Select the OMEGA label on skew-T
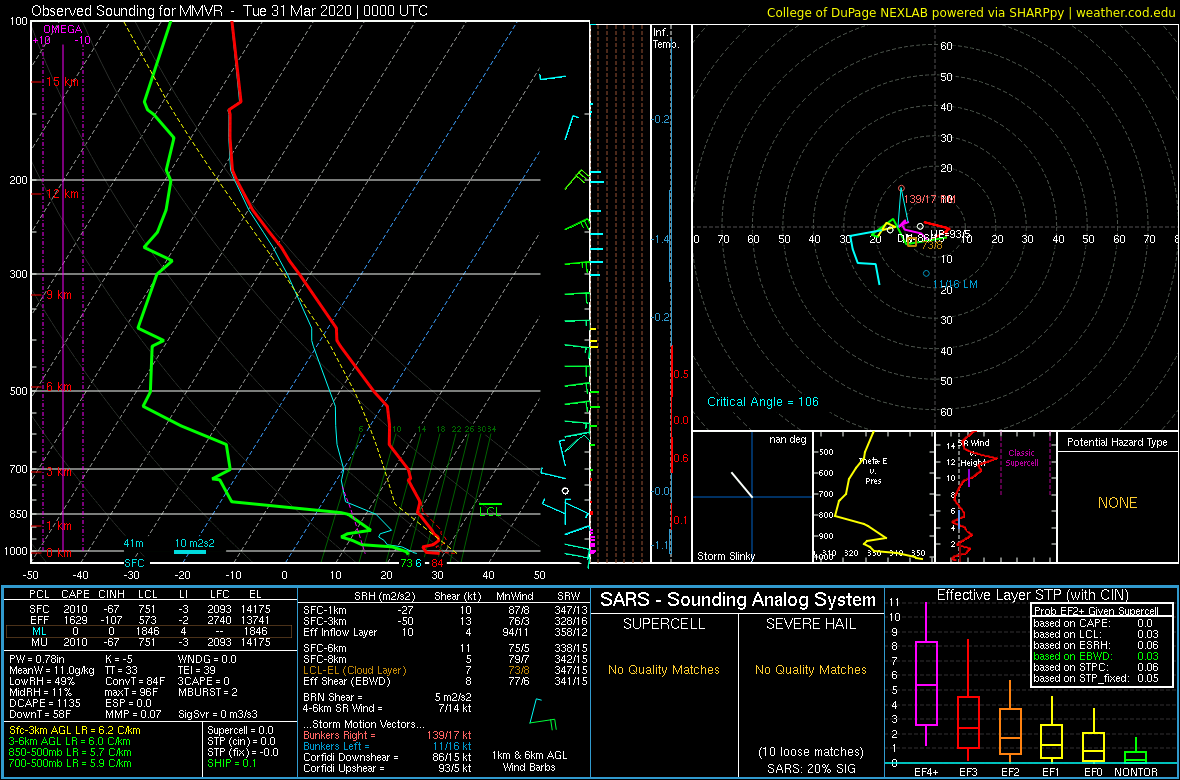Image resolution: width=1180 pixels, height=780 pixels. (x=61, y=29)
